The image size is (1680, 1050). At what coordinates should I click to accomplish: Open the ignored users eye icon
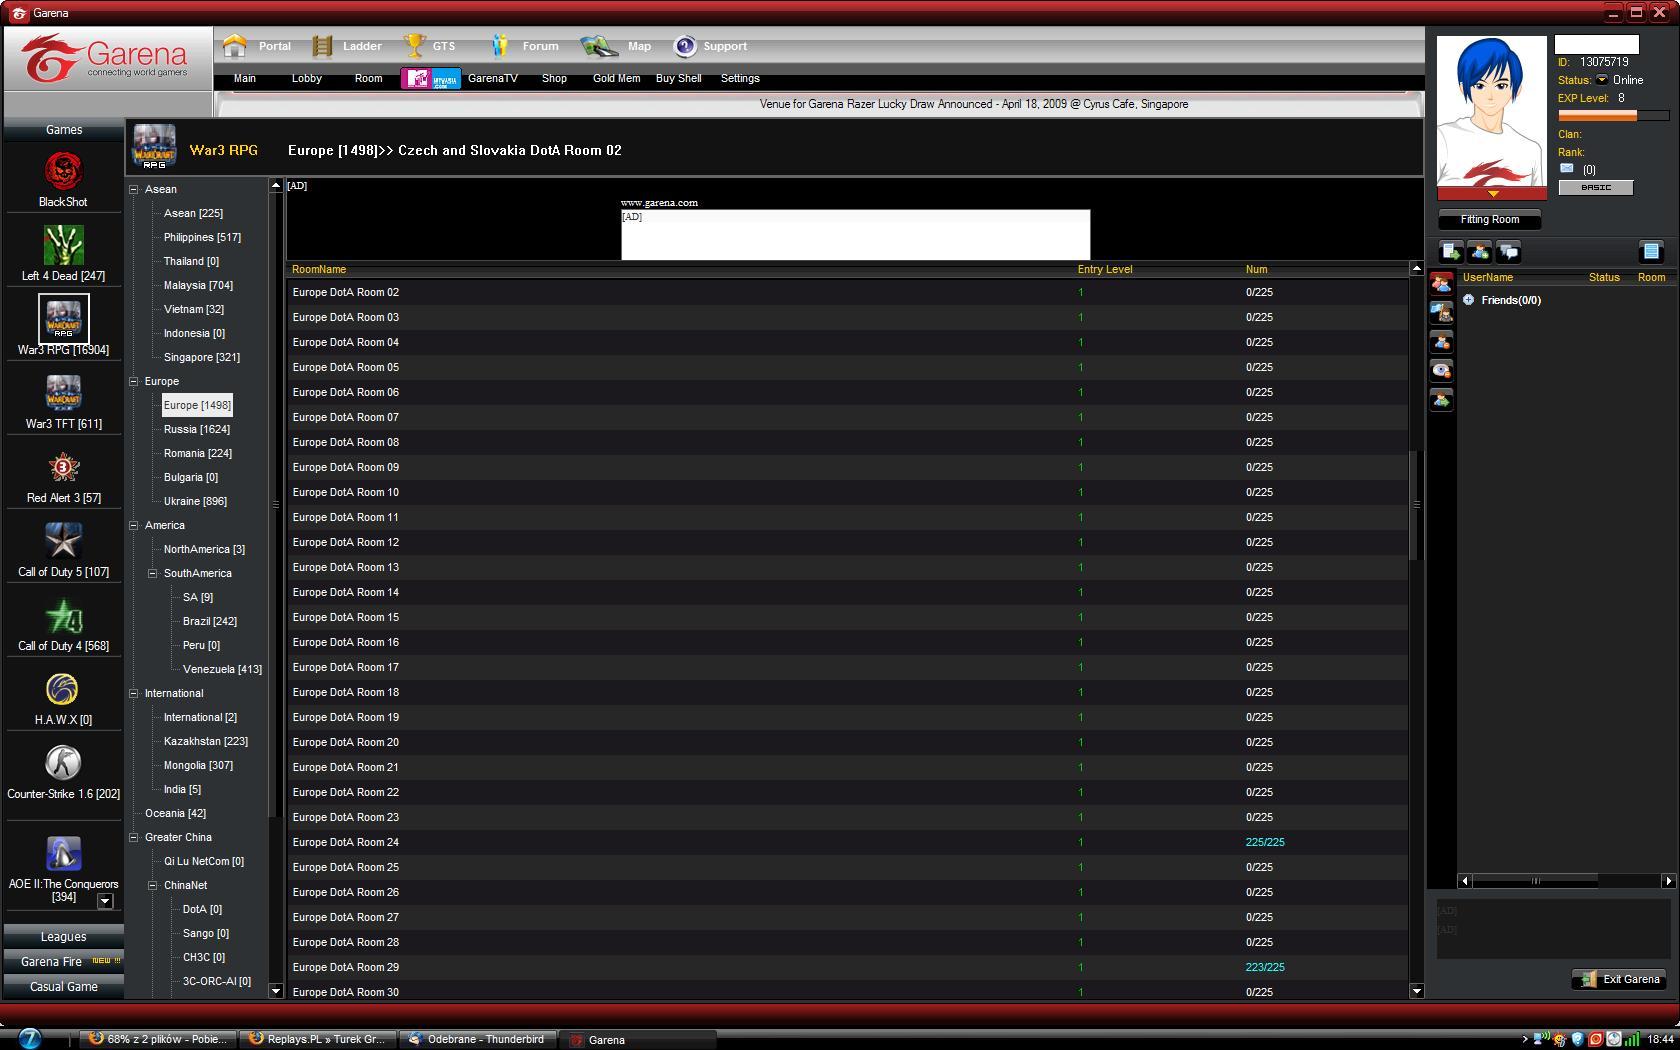click(1441, 371)
